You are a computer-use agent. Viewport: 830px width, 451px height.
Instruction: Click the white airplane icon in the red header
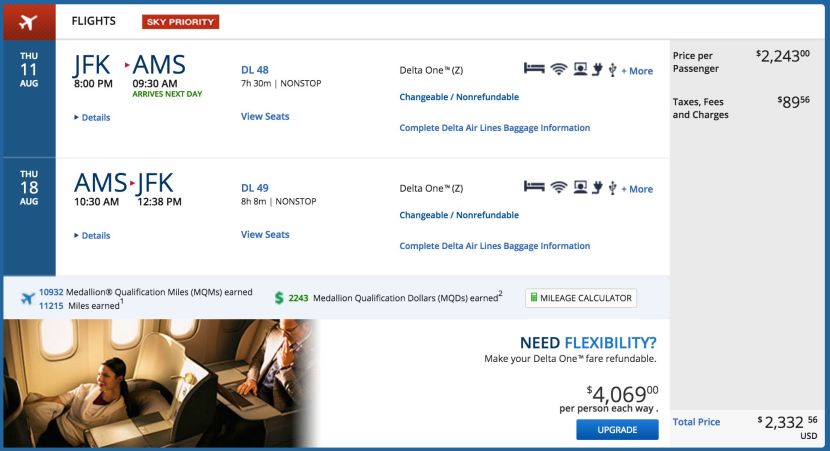click(x=28, y=22)
